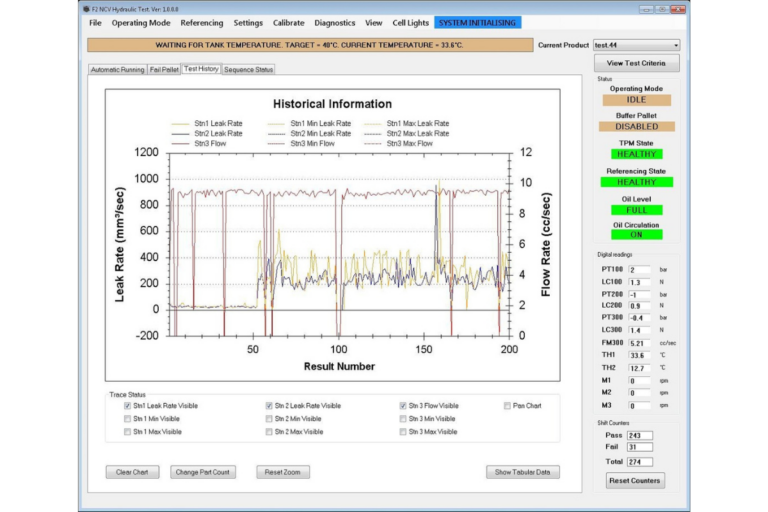Click the Clear Chart button
The height and width of the screenshot is (512, 768).
click(x=132, y=472)
